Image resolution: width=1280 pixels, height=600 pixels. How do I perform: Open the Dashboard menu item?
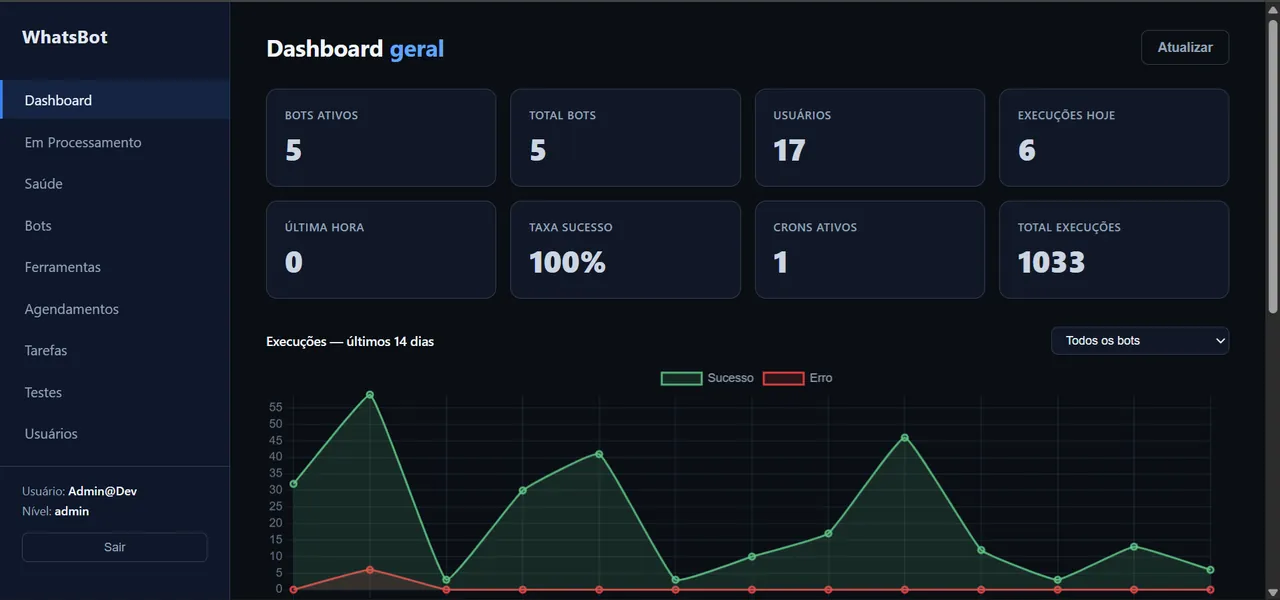[x=115, y=100]
